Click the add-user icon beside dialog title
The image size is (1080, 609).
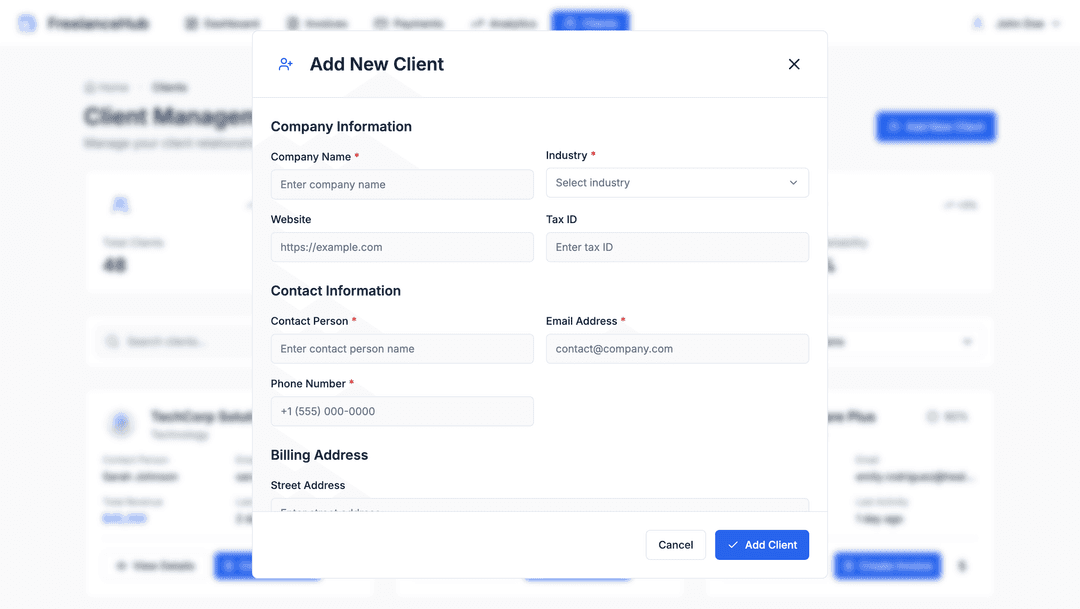point(286,64)
